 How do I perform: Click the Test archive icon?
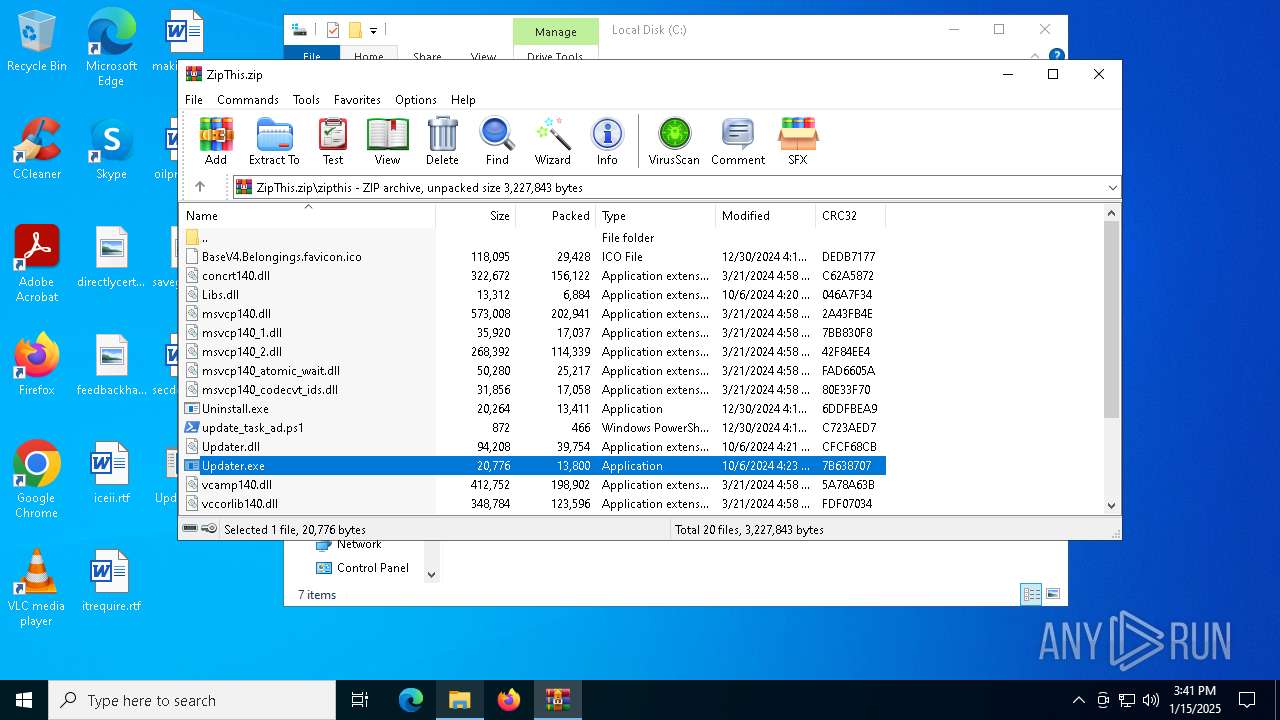click(x=333, y=141)
